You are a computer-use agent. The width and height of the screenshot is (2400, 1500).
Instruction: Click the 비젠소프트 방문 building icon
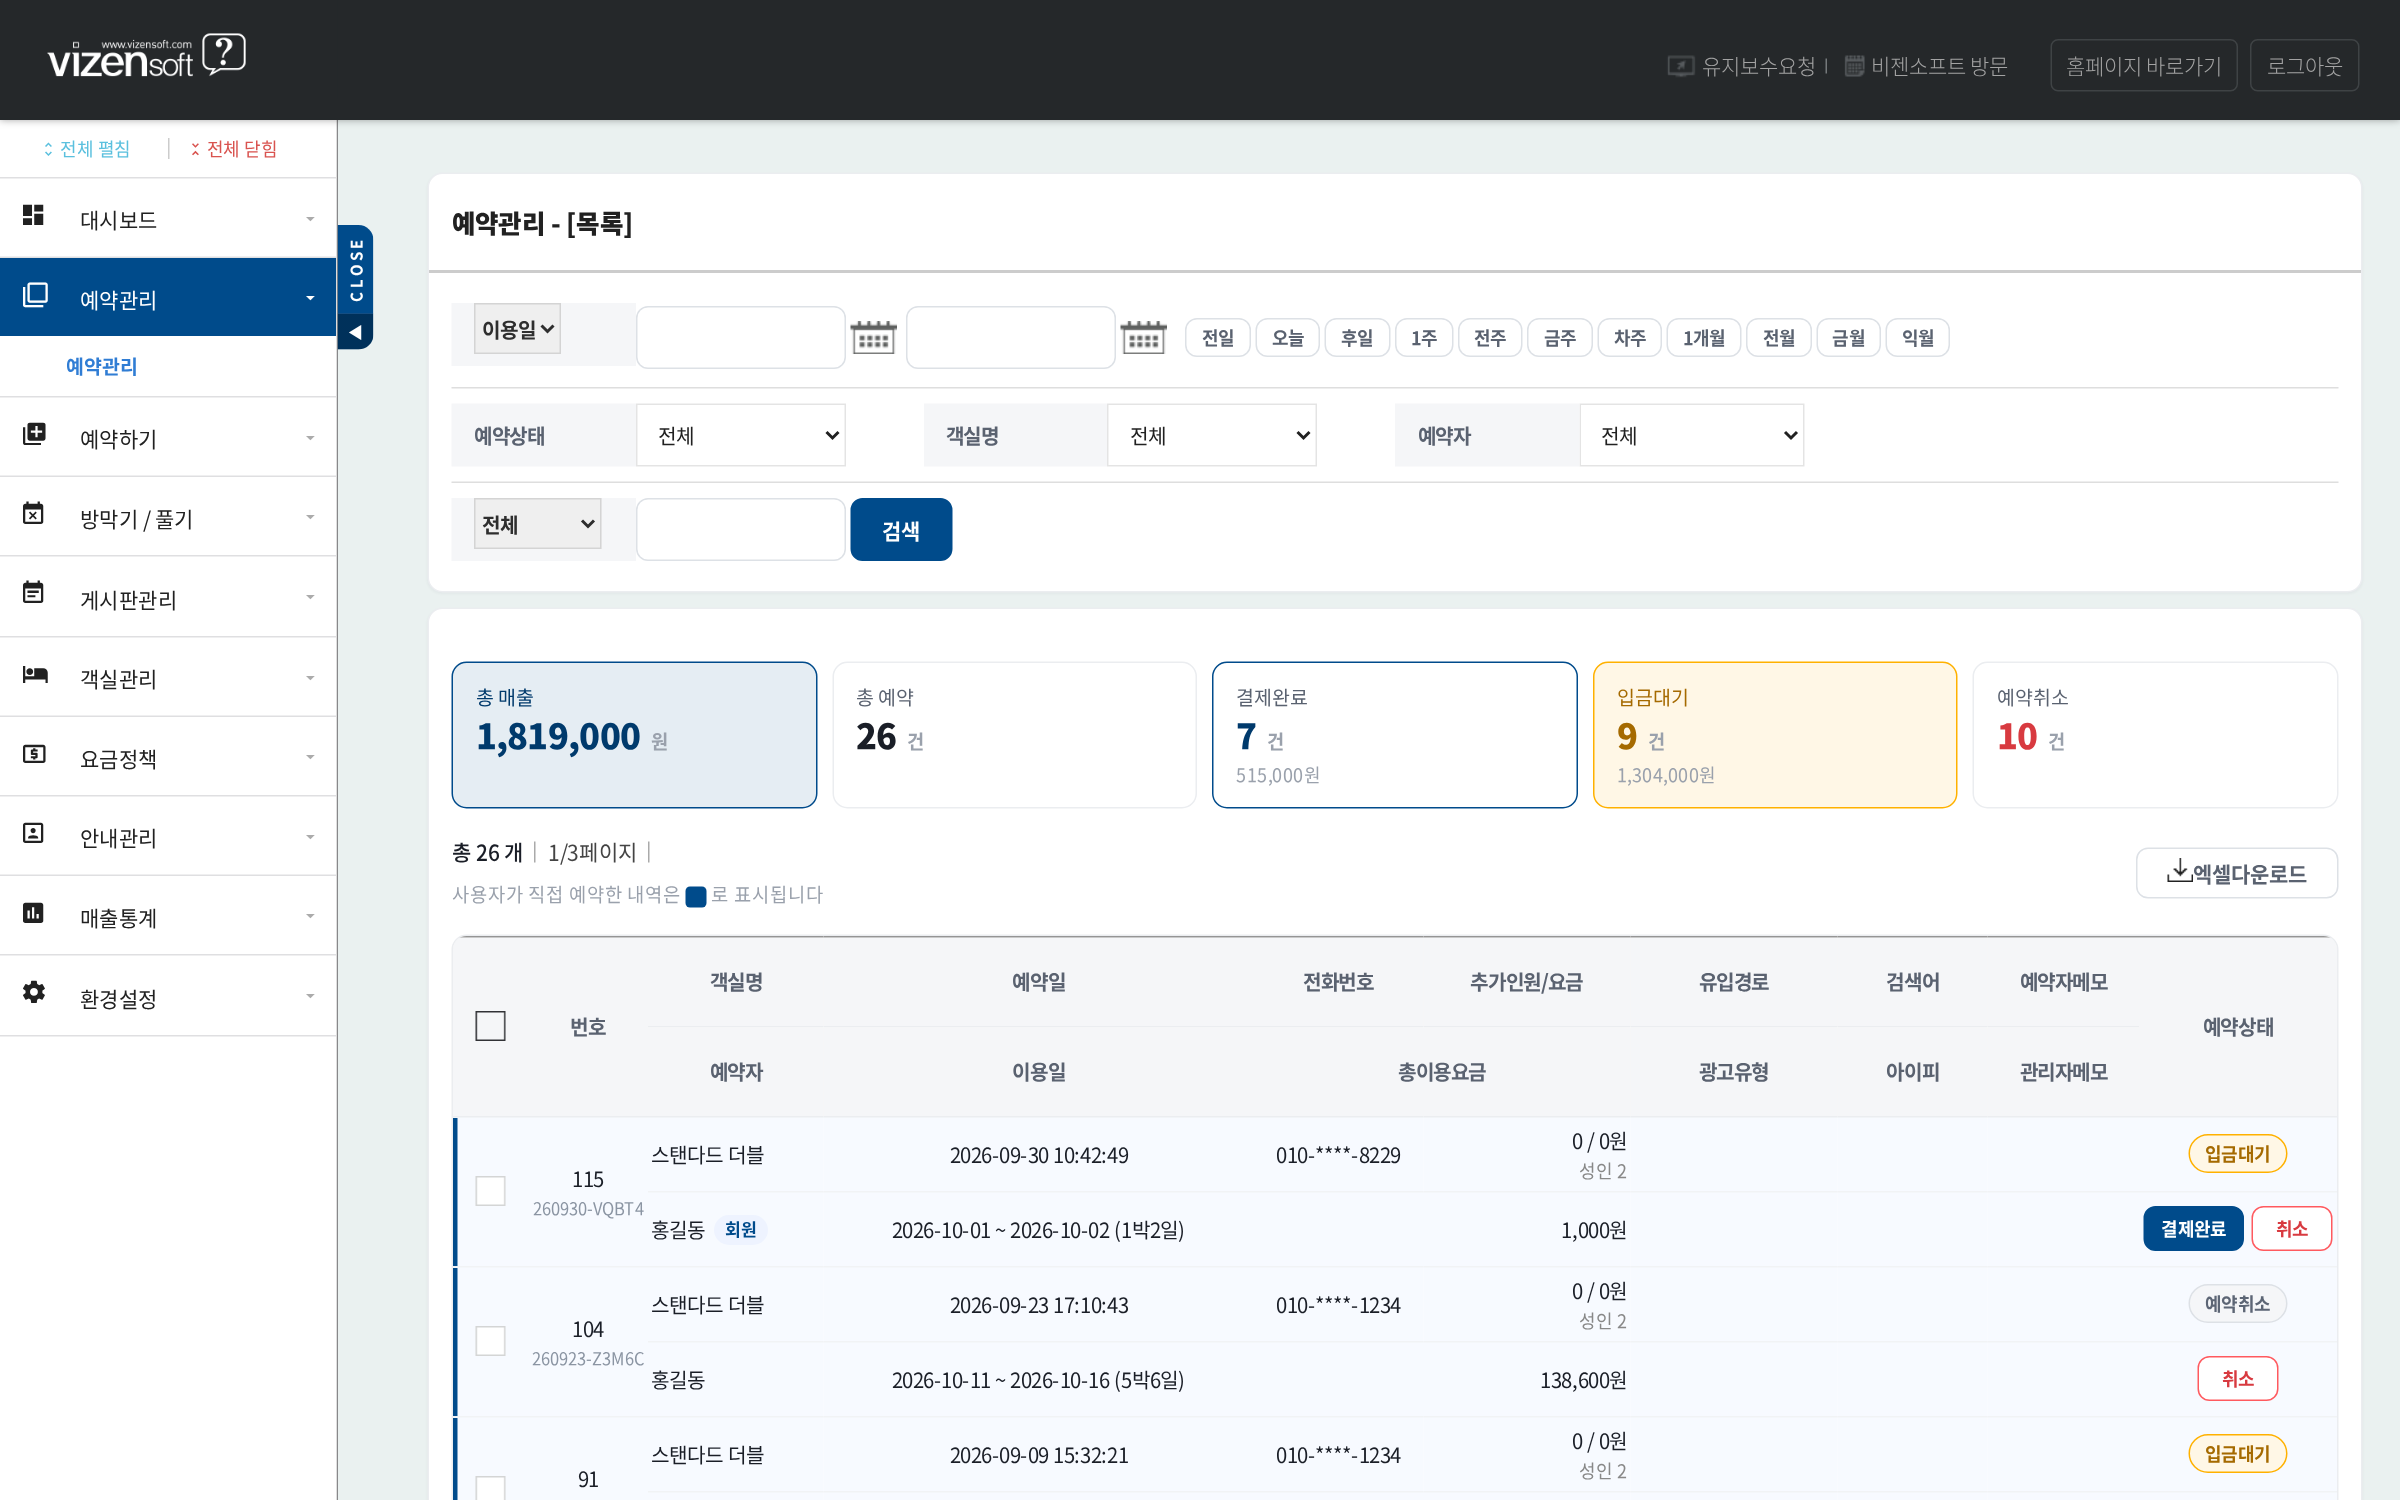tap(1854, 66)
